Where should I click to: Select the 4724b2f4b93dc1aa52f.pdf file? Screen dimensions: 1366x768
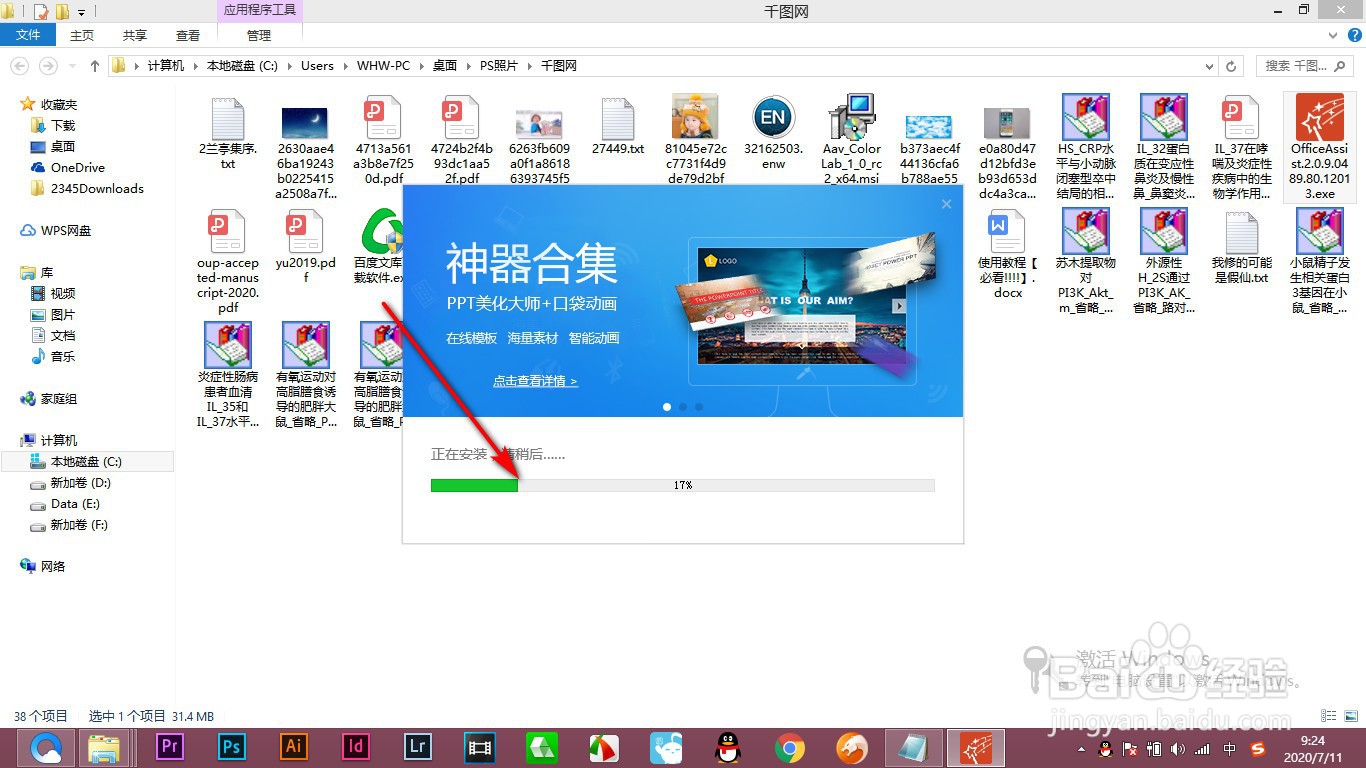[462, 141]
